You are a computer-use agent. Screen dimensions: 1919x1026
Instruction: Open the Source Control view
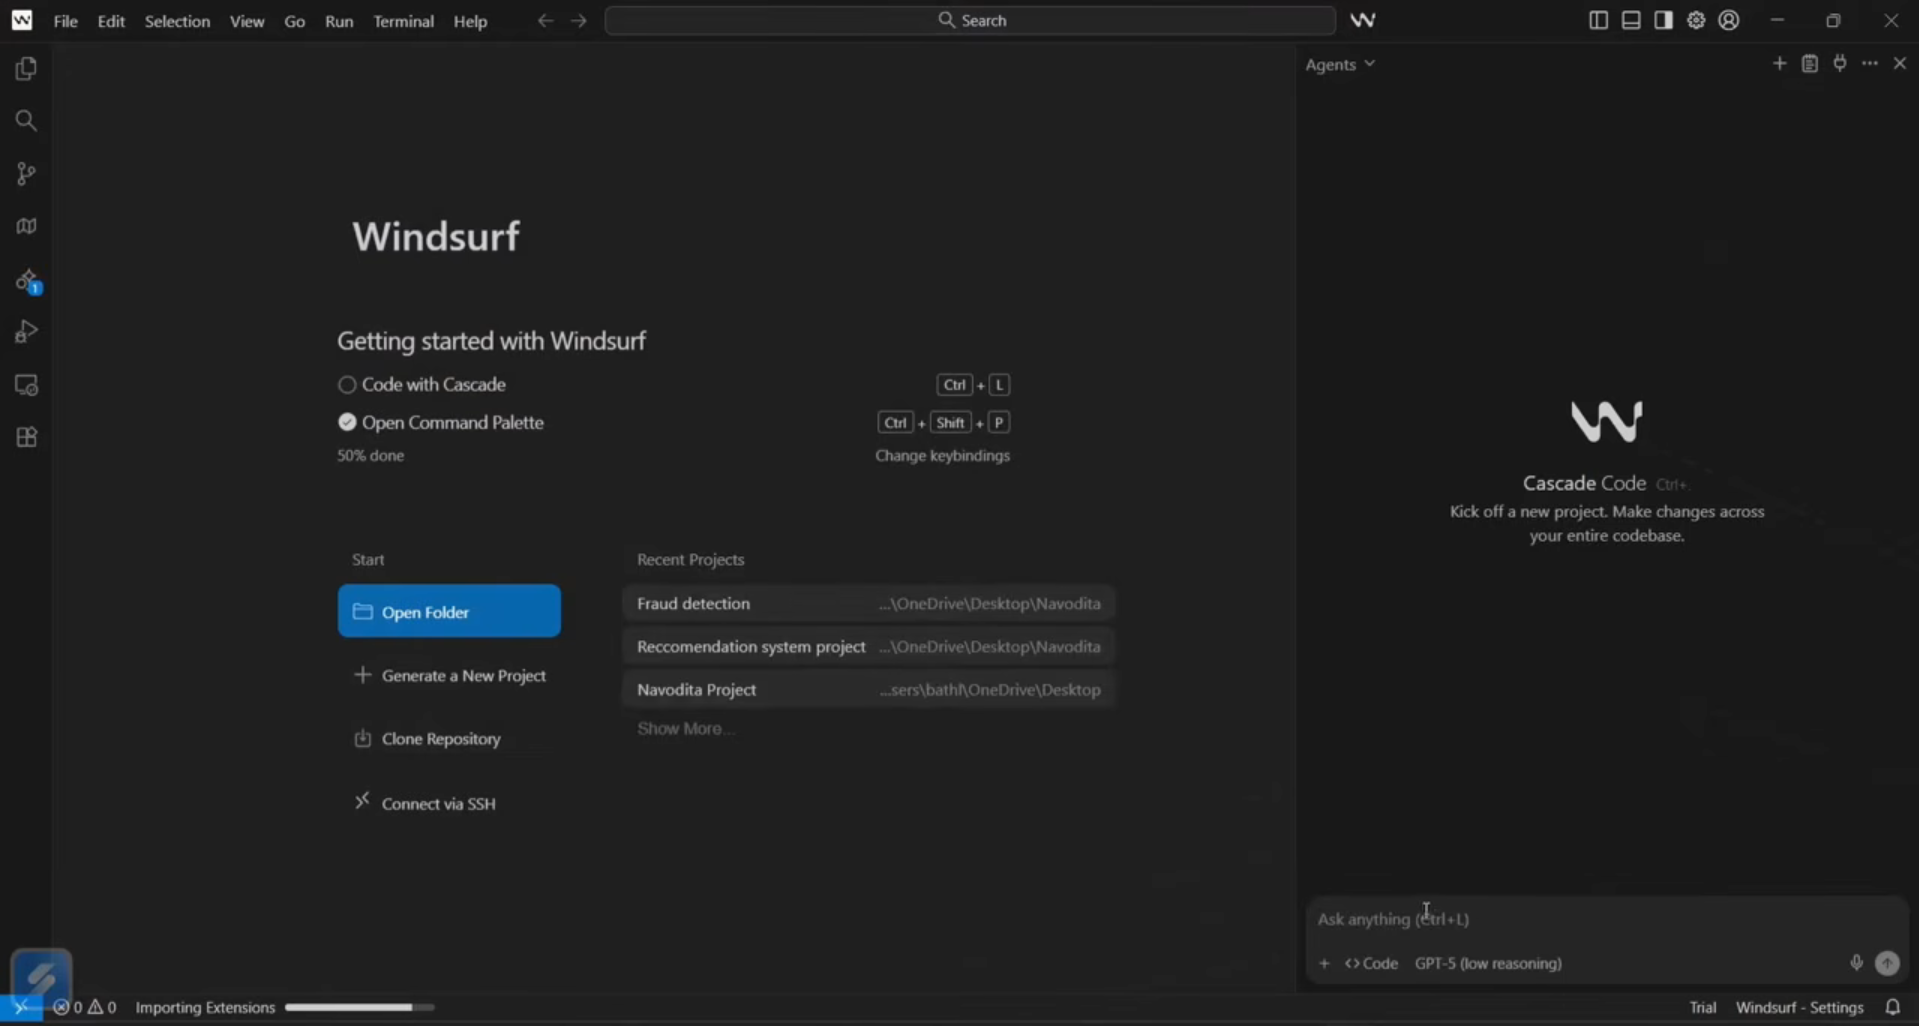[x=26, y=174]
